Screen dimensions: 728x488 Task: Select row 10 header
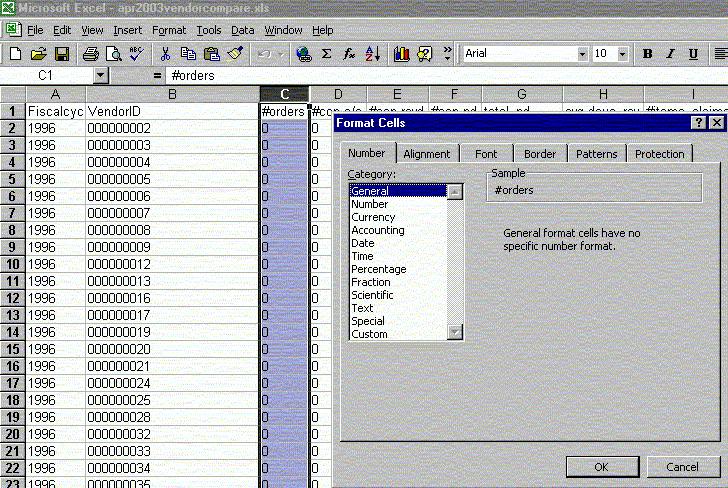tap(13, 264)
